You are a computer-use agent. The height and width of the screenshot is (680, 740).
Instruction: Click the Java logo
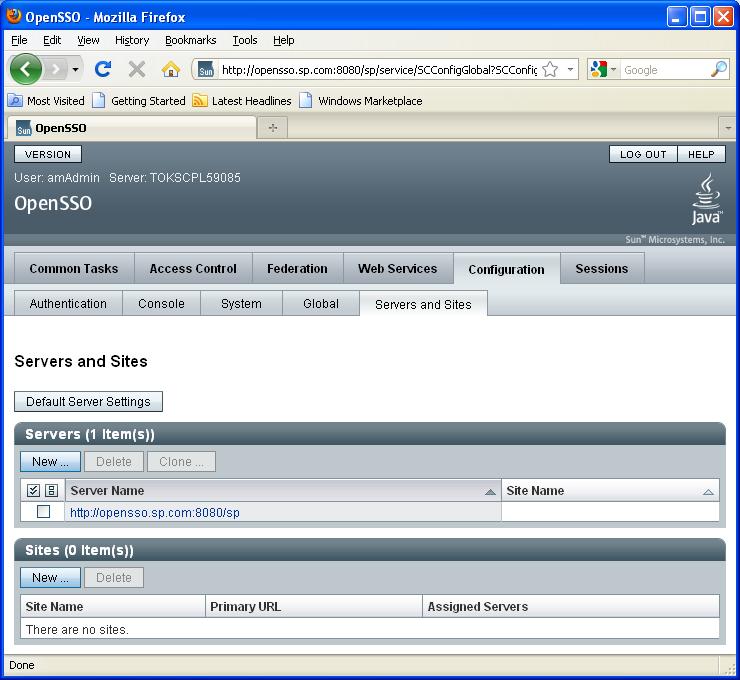pyautogui.click(x=706, y=199)
